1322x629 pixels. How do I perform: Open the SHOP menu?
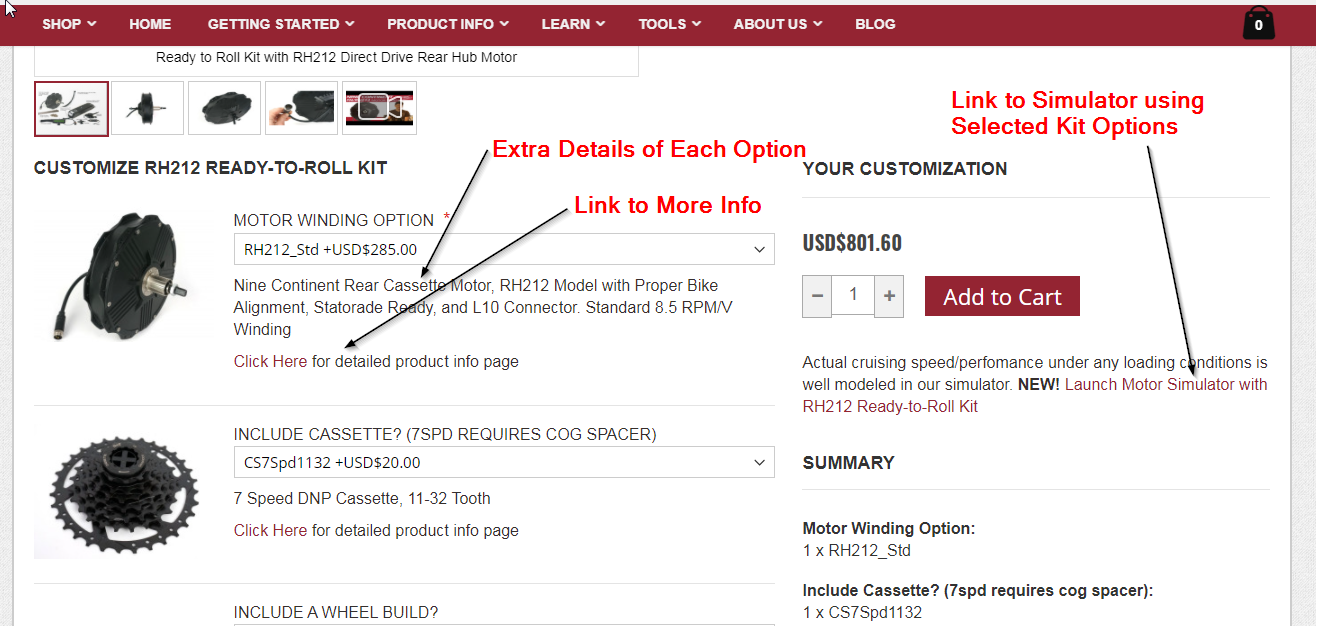point(69,24)
